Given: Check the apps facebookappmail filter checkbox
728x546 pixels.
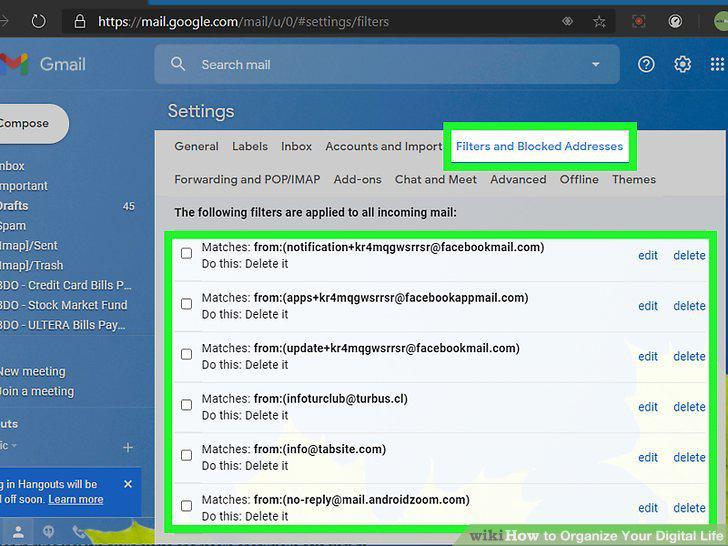Looking at the screenshot, I should point(186,304).
